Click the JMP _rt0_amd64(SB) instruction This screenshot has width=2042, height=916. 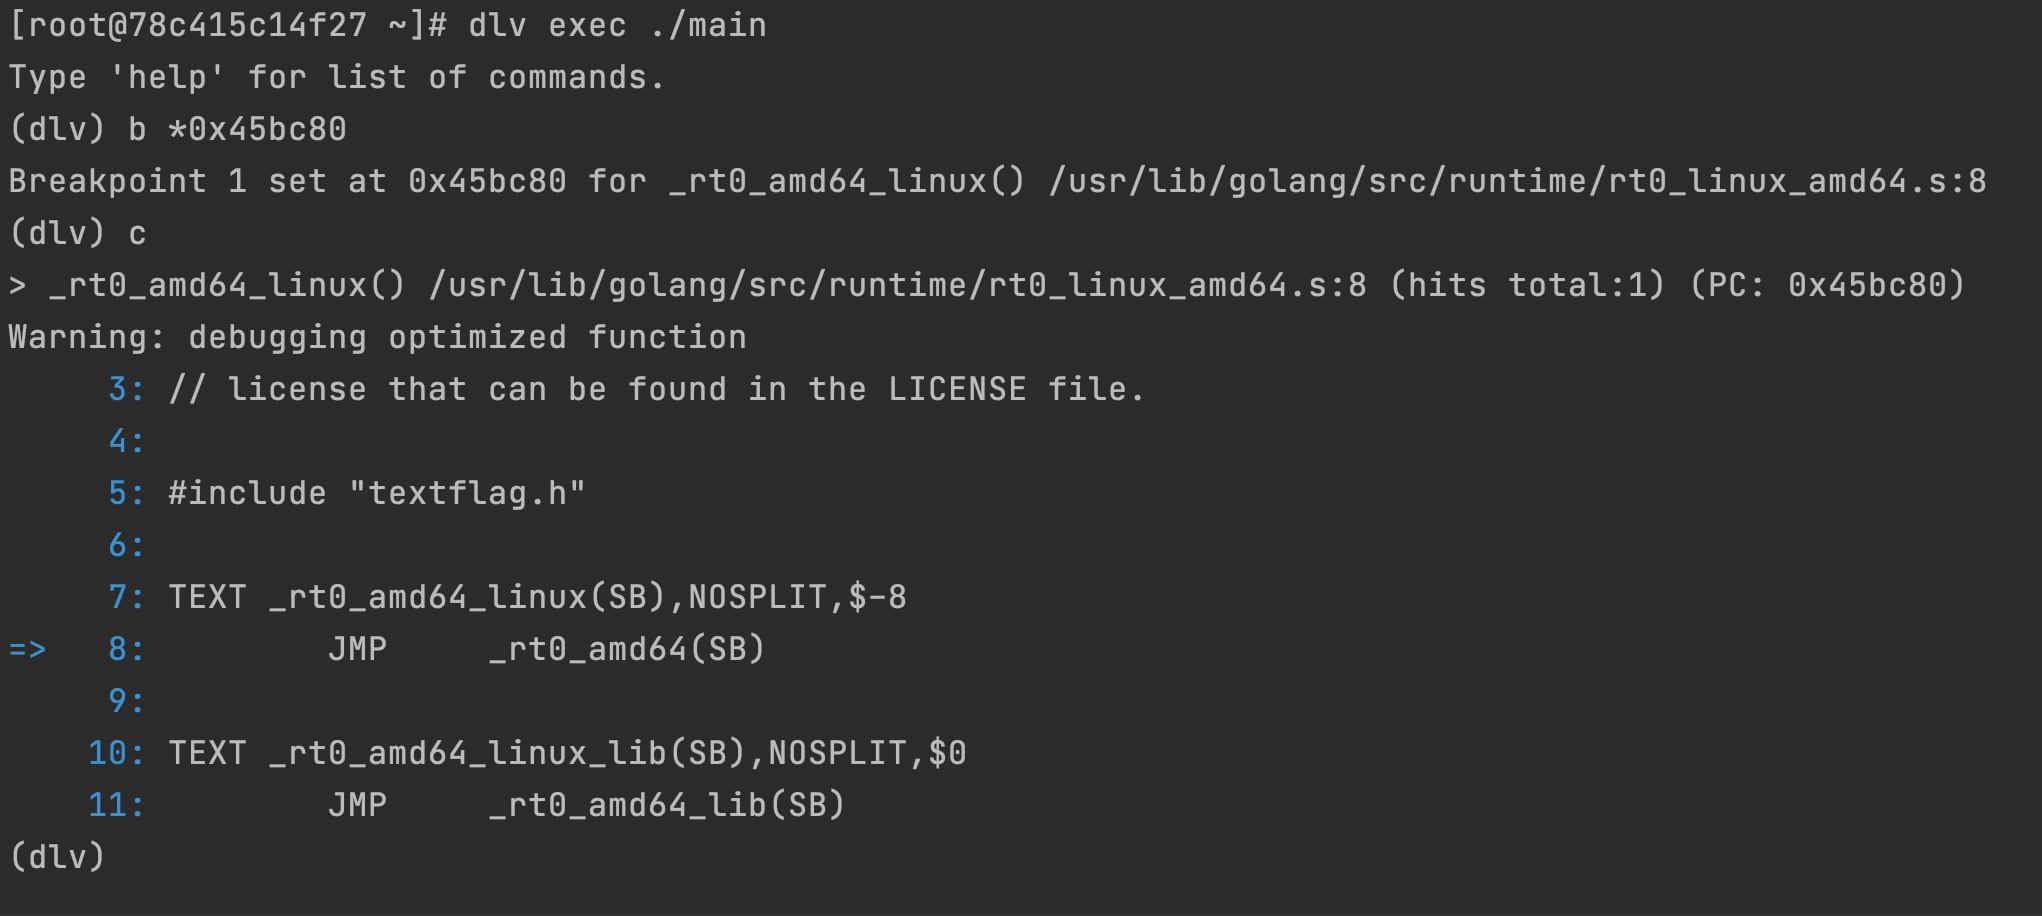tap(547, 649)
